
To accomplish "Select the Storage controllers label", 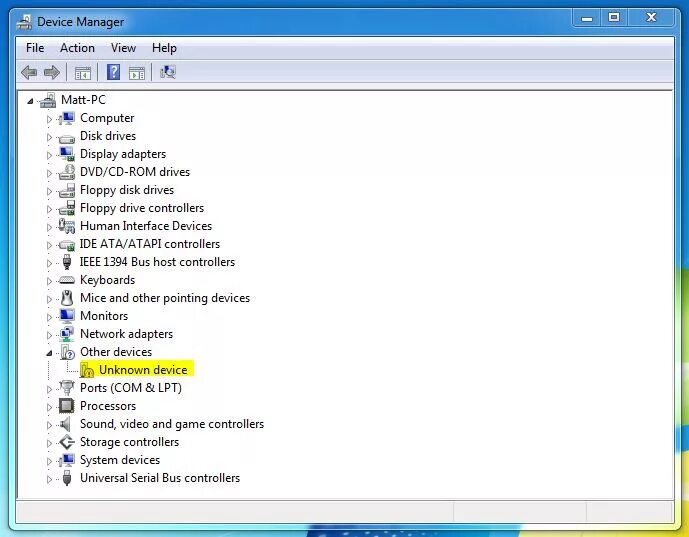I will coord(129,442).
